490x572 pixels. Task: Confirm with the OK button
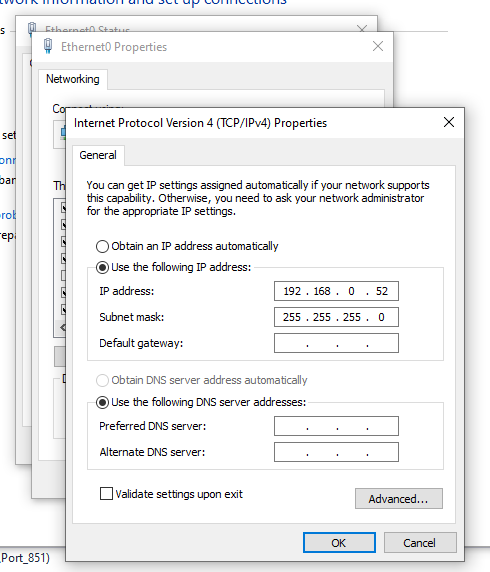pyautogui.click(x=339, y=543)
